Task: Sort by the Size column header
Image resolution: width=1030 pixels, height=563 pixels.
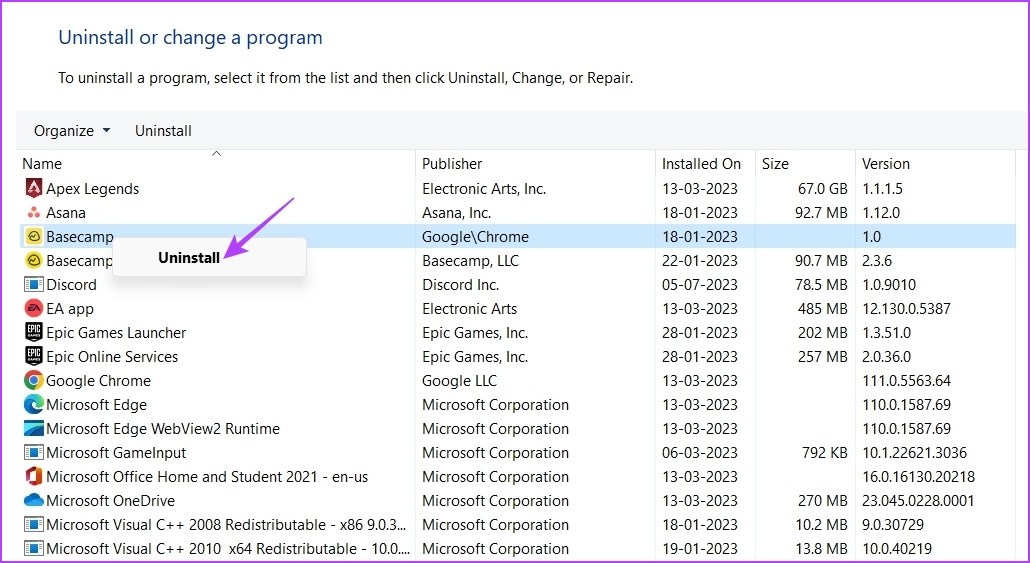Action: pyautogui.click(x=775, y=164)
